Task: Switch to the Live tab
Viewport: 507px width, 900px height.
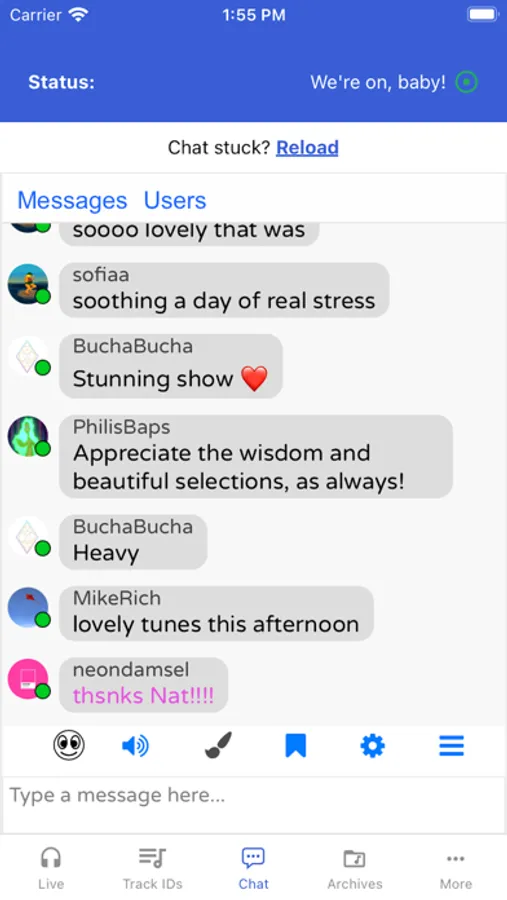Action: (51, 868)
